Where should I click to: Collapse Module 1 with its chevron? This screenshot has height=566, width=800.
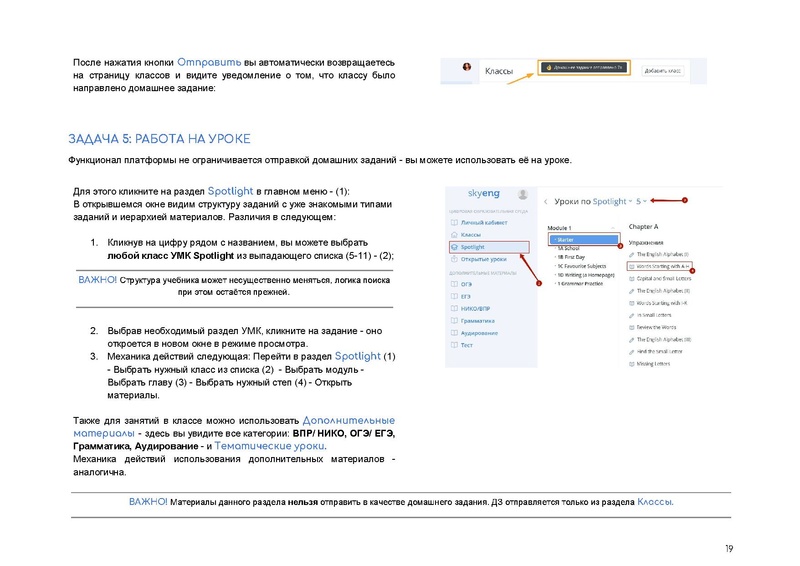point(613,228)
